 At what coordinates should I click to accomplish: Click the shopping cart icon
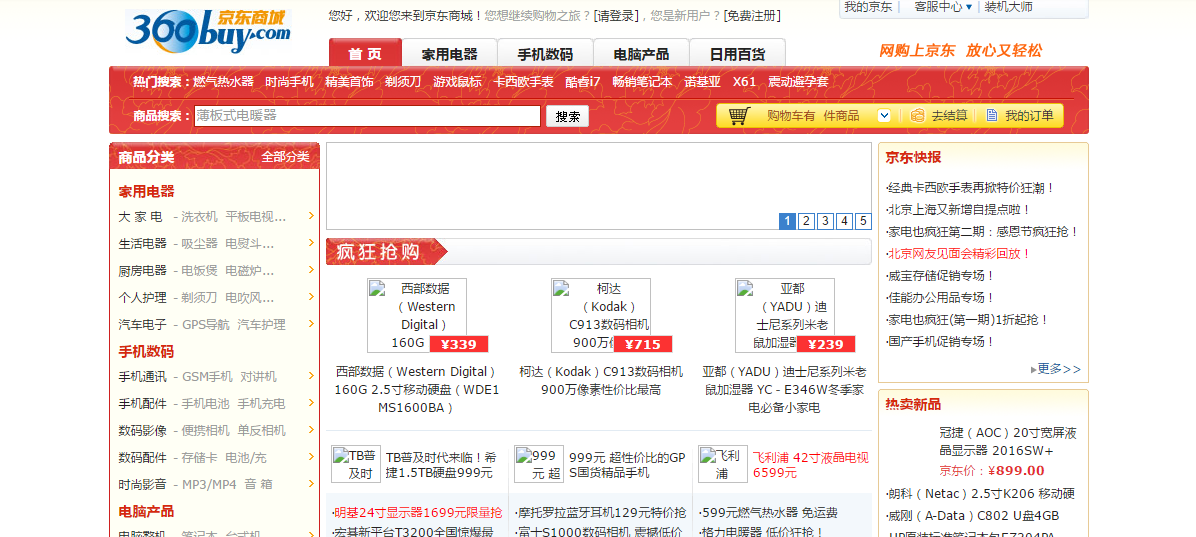pyautogui.click(x=738, y=116)
